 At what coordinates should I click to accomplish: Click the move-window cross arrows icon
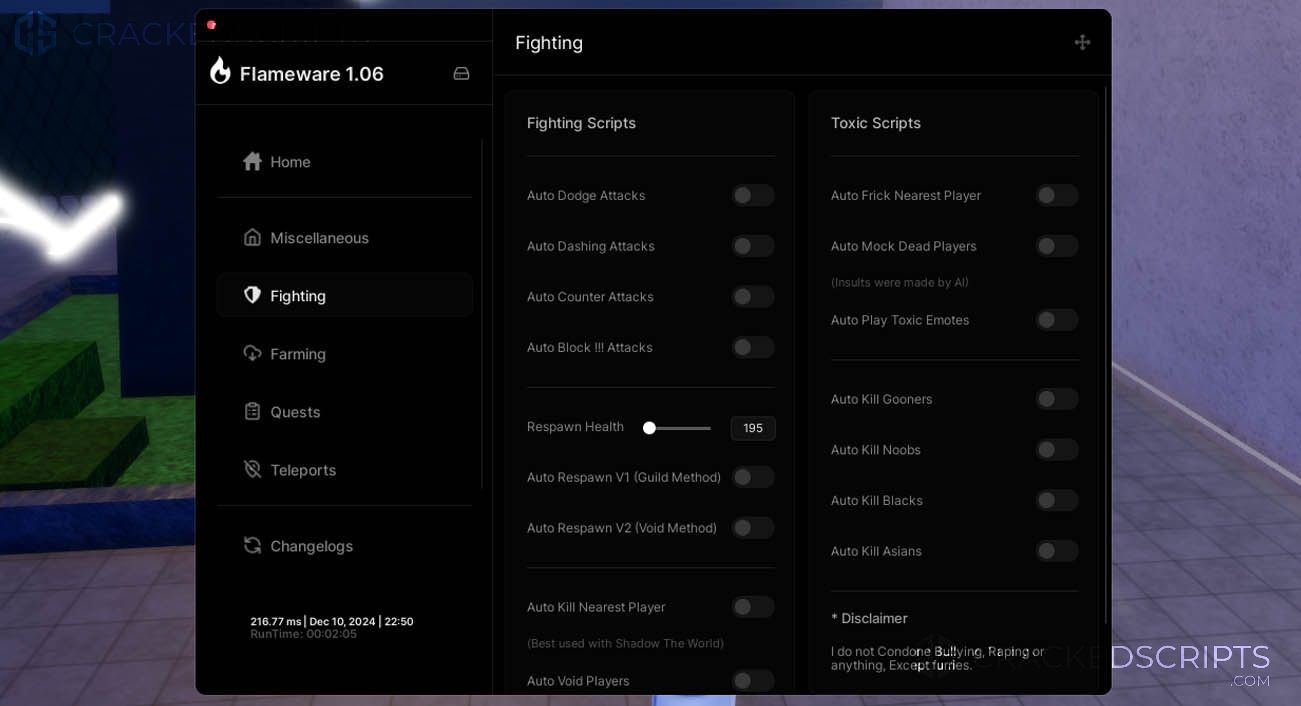click(1082, 42)
